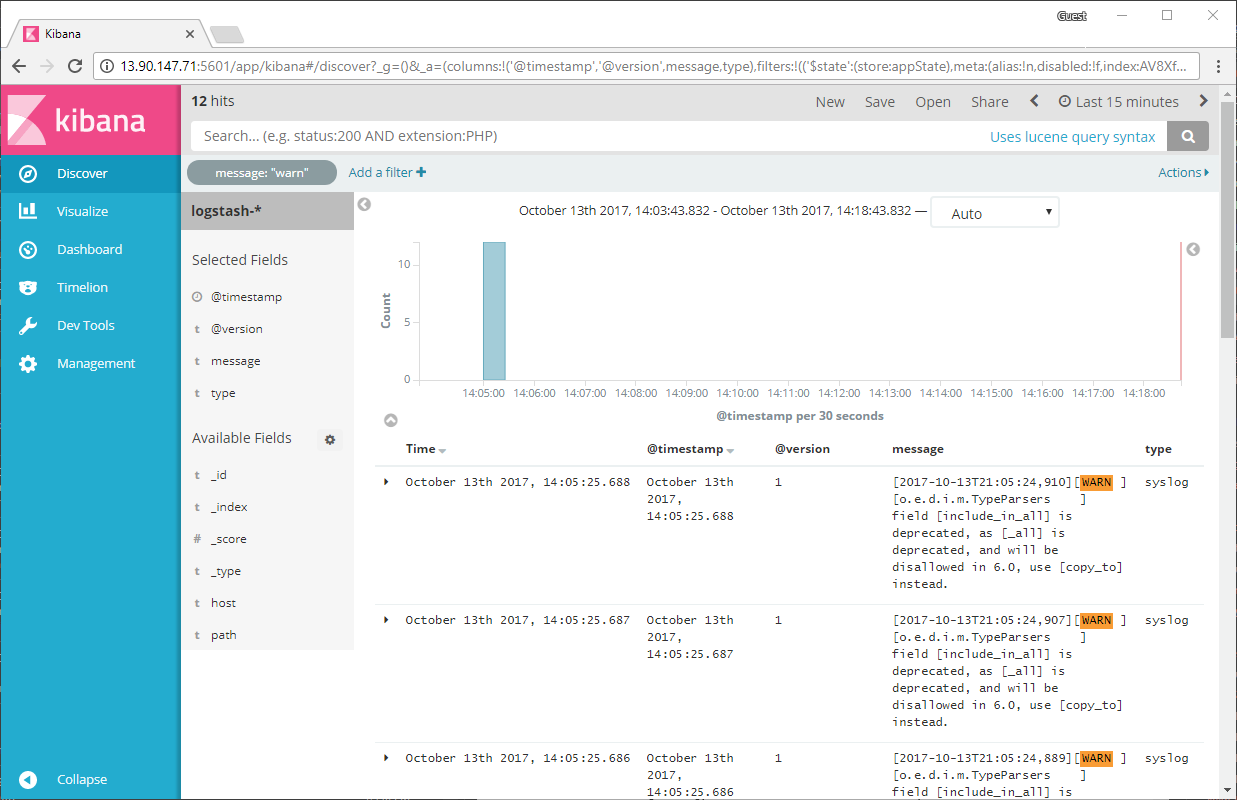This screenshot has height=800, width=1237.
Task: Click the Guest profile label
Action: (x=1071, y=16)
